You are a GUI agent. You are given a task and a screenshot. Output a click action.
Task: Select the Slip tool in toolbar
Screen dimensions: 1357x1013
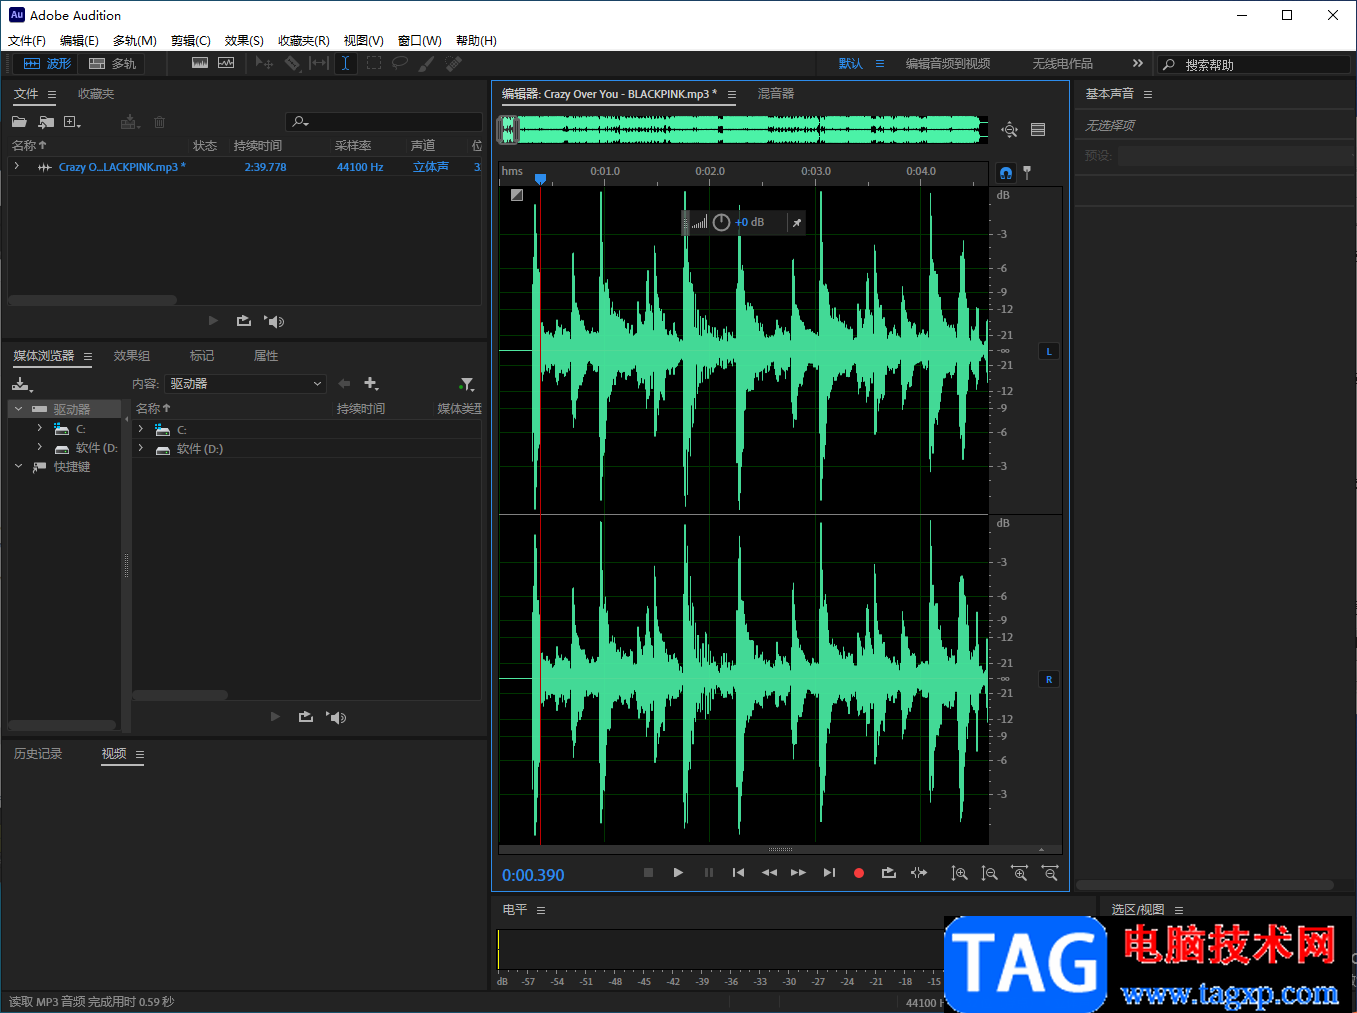[x=319, y=63]
